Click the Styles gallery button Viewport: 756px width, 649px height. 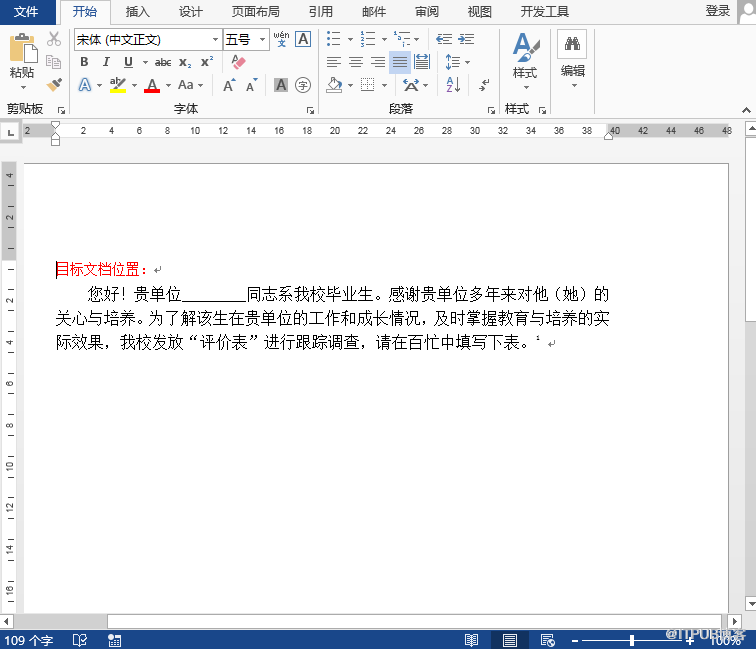(525, 58)
